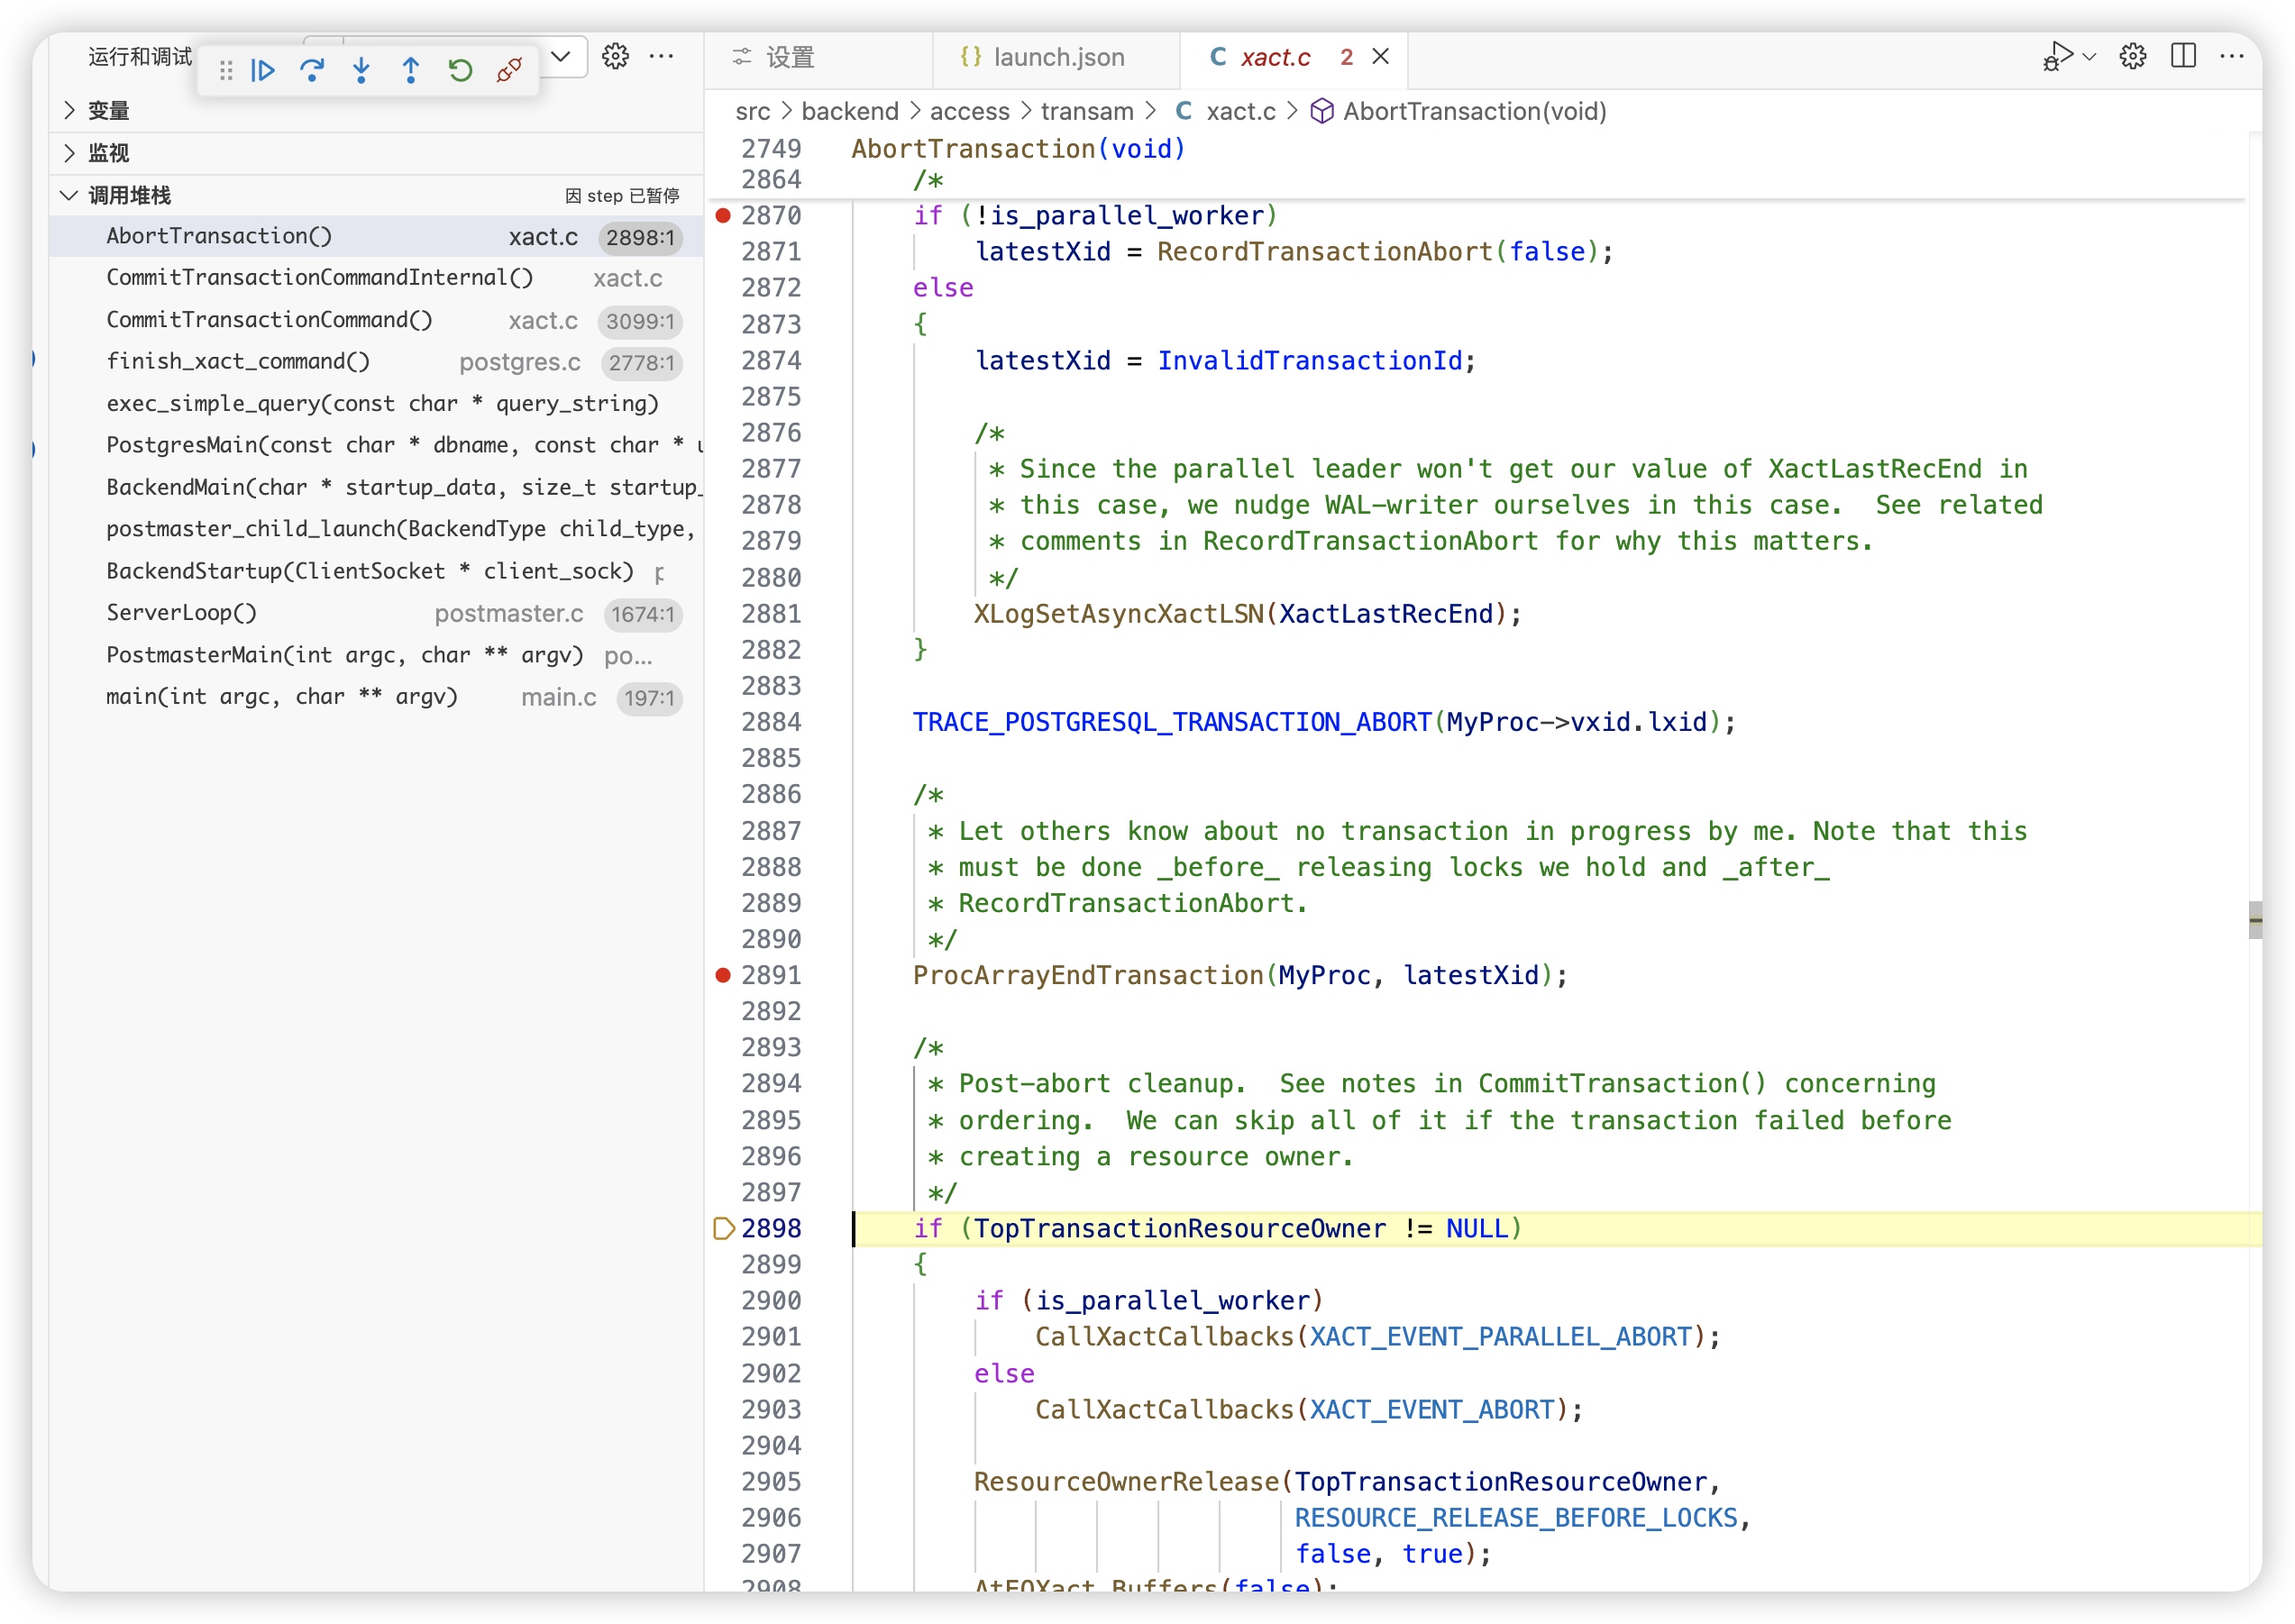Switch to the 设置 tab
The width and height of the screenshot is (2295, 1624).
click(790, 57)
